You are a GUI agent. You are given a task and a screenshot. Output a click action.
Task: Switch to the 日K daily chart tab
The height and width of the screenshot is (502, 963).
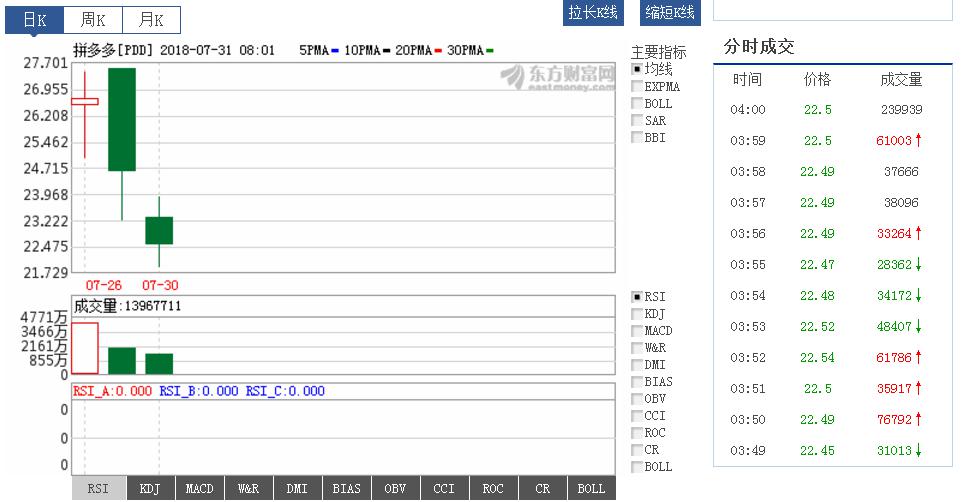pyautogui.click(x=34, y=20)
